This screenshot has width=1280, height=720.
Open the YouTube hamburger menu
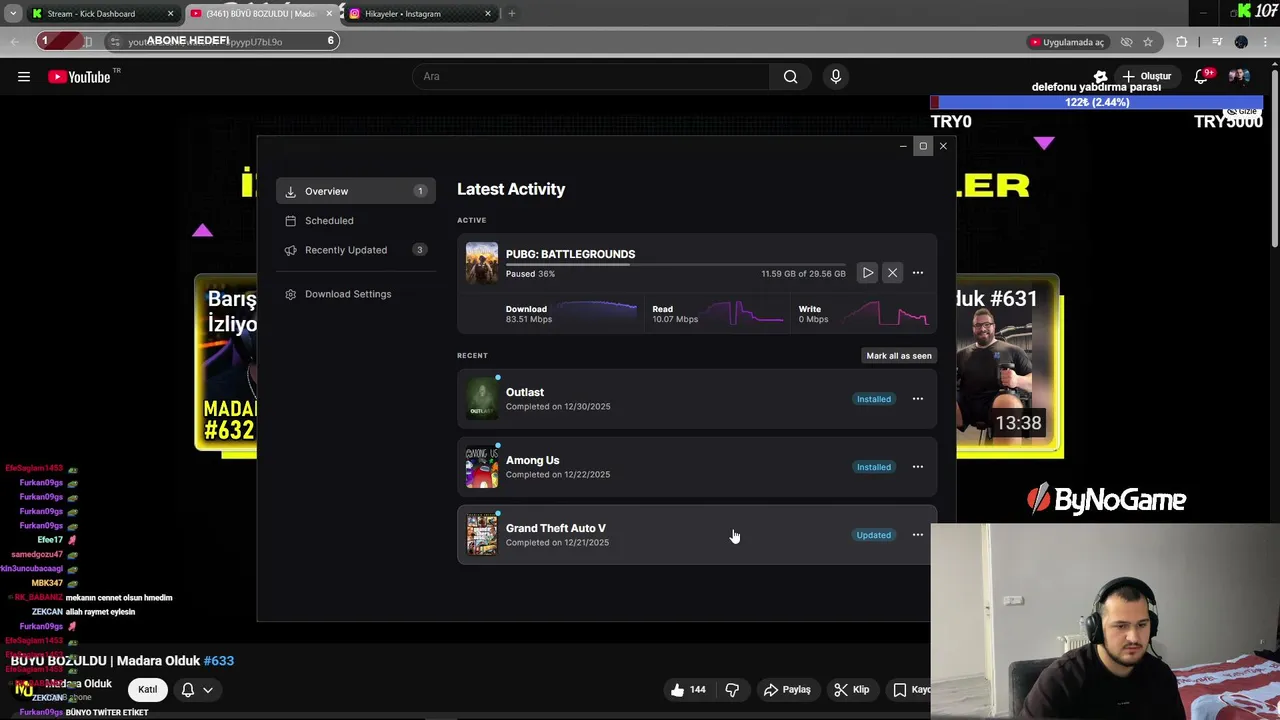(x=24, y=77)
